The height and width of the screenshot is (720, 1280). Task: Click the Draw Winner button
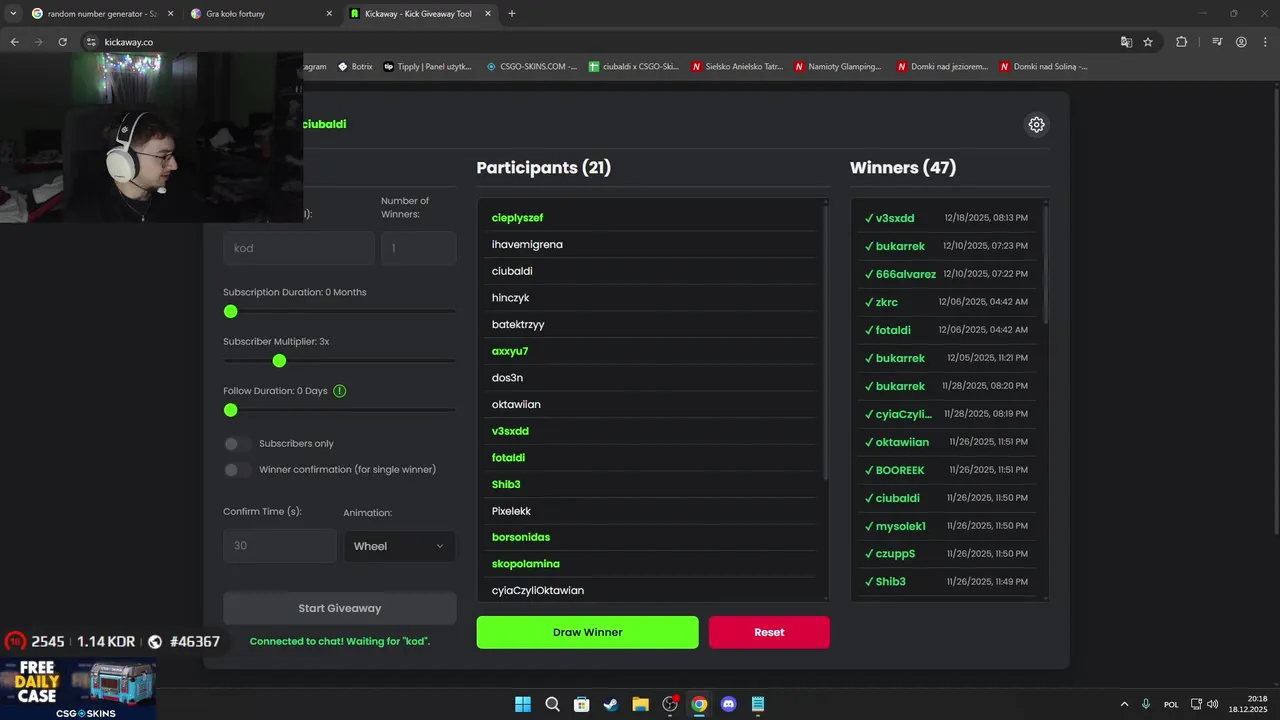tap(588, 632)
